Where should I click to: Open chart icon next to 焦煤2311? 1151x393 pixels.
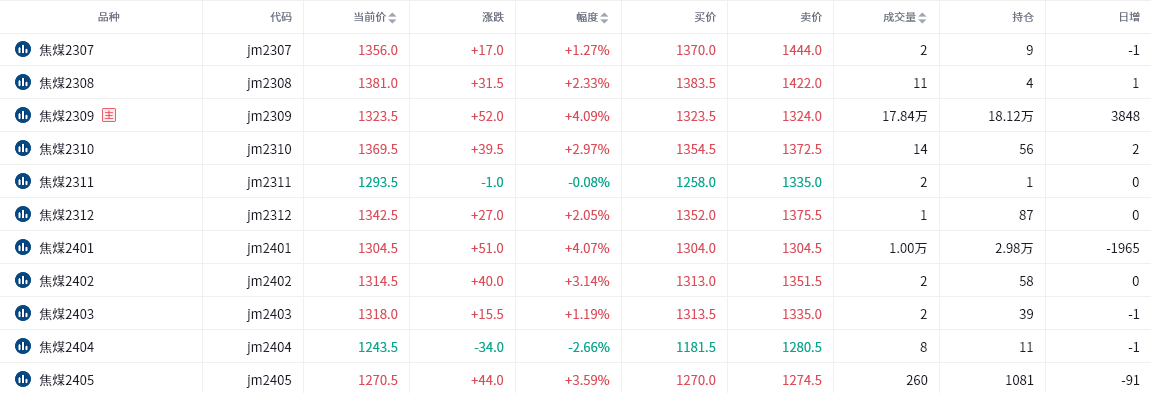pyautogui.click(x=23, y=181)
